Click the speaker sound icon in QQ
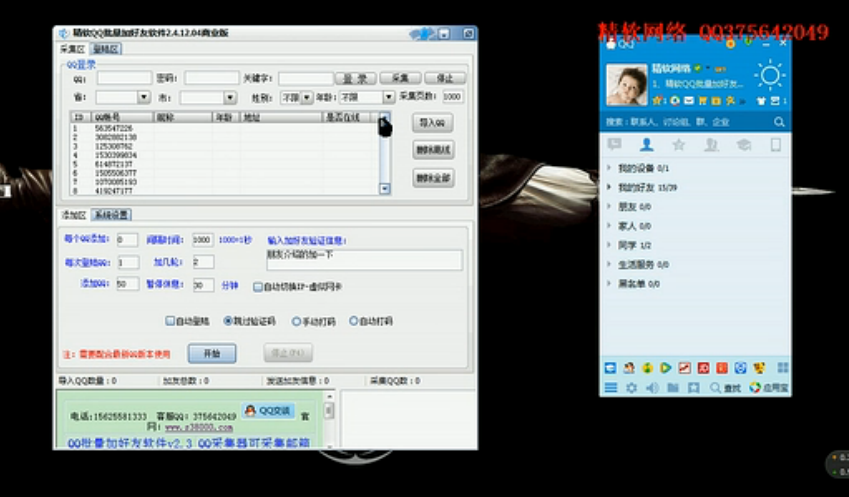This screenshot has width=849, height=497. (x=652, y=388)
